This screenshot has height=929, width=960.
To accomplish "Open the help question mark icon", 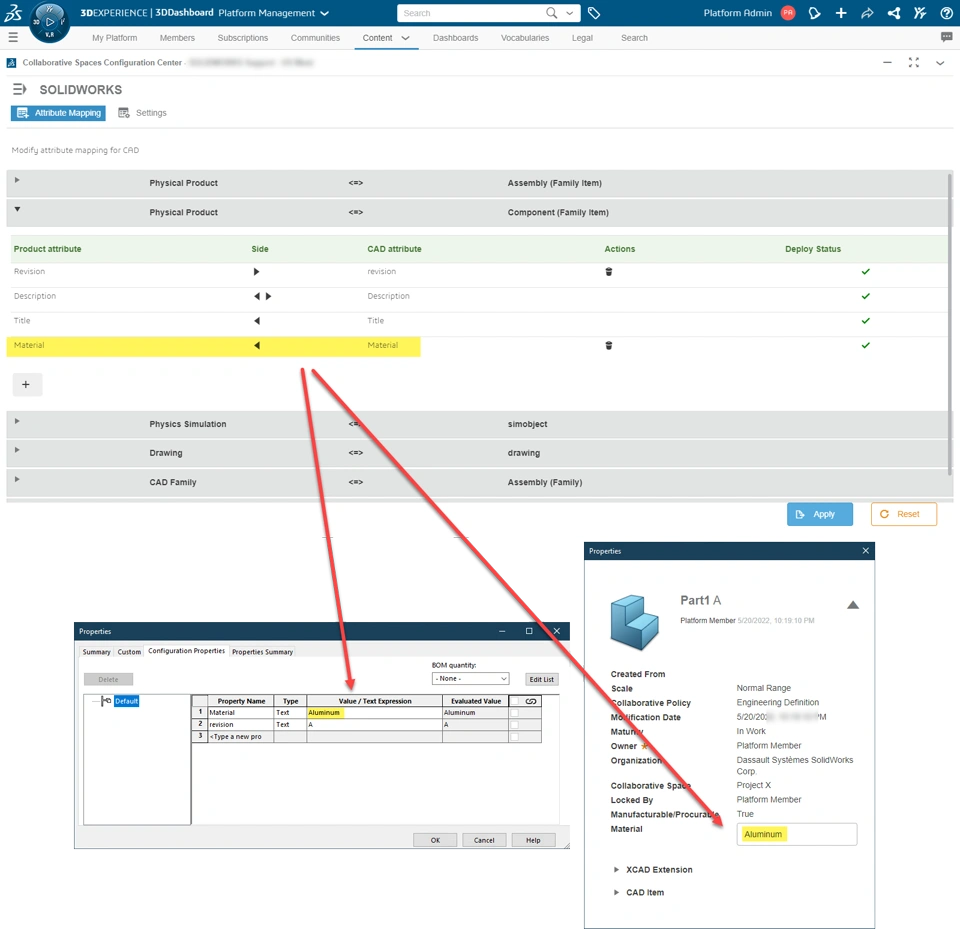I will pyautogui.click(x=947, y=13).
